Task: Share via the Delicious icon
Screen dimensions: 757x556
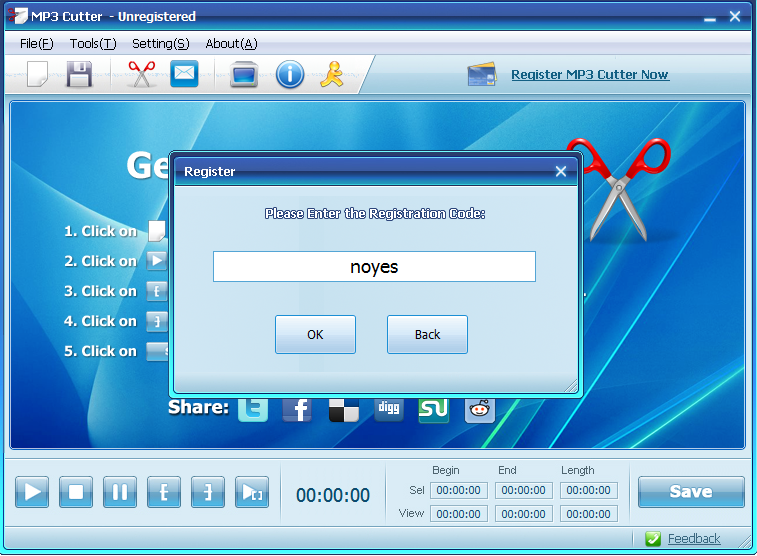Action: coord(344,410)
